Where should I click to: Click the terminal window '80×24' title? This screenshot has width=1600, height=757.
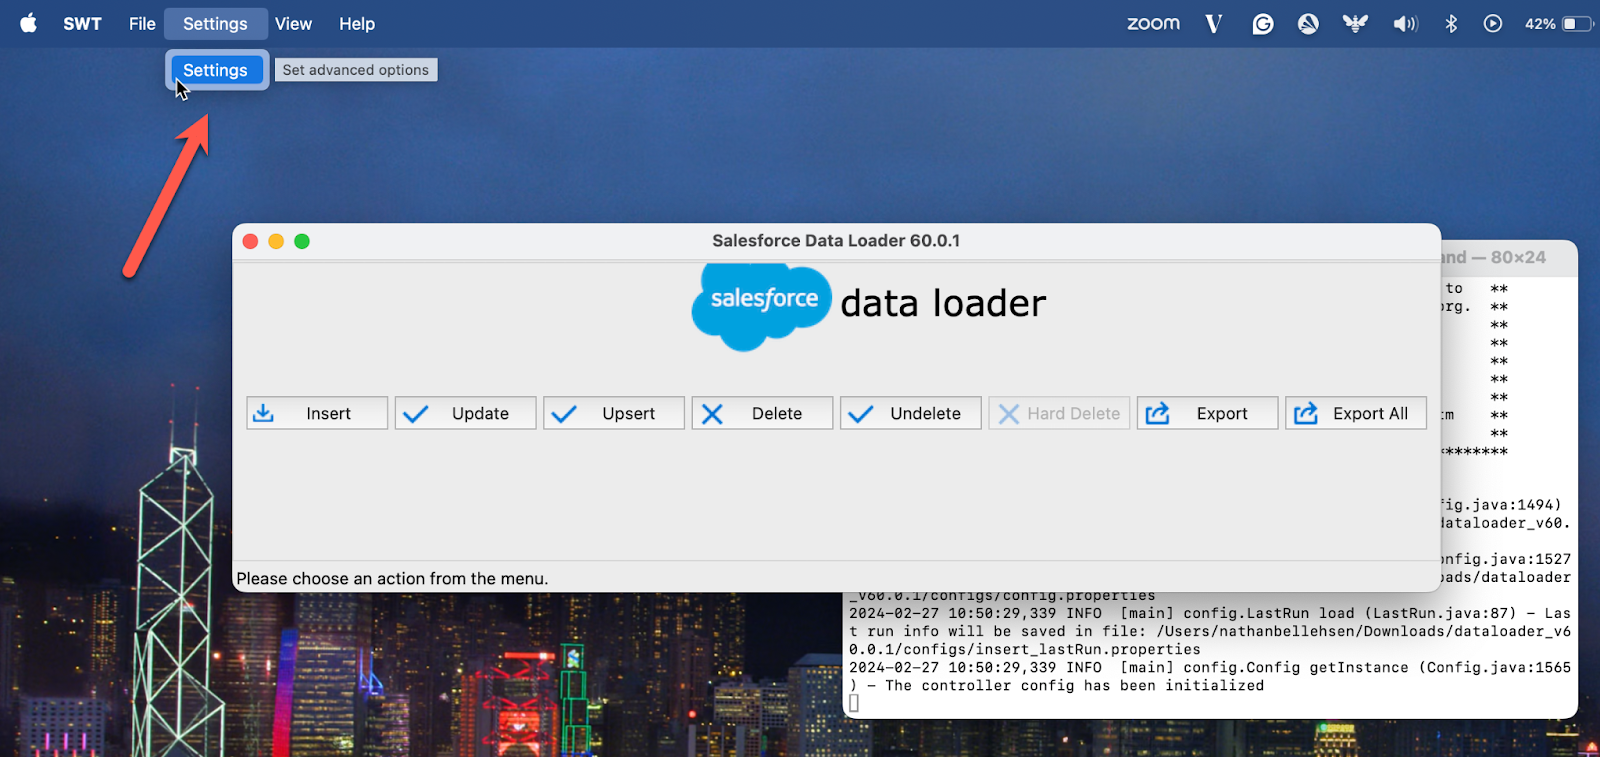pos(1518,257)
